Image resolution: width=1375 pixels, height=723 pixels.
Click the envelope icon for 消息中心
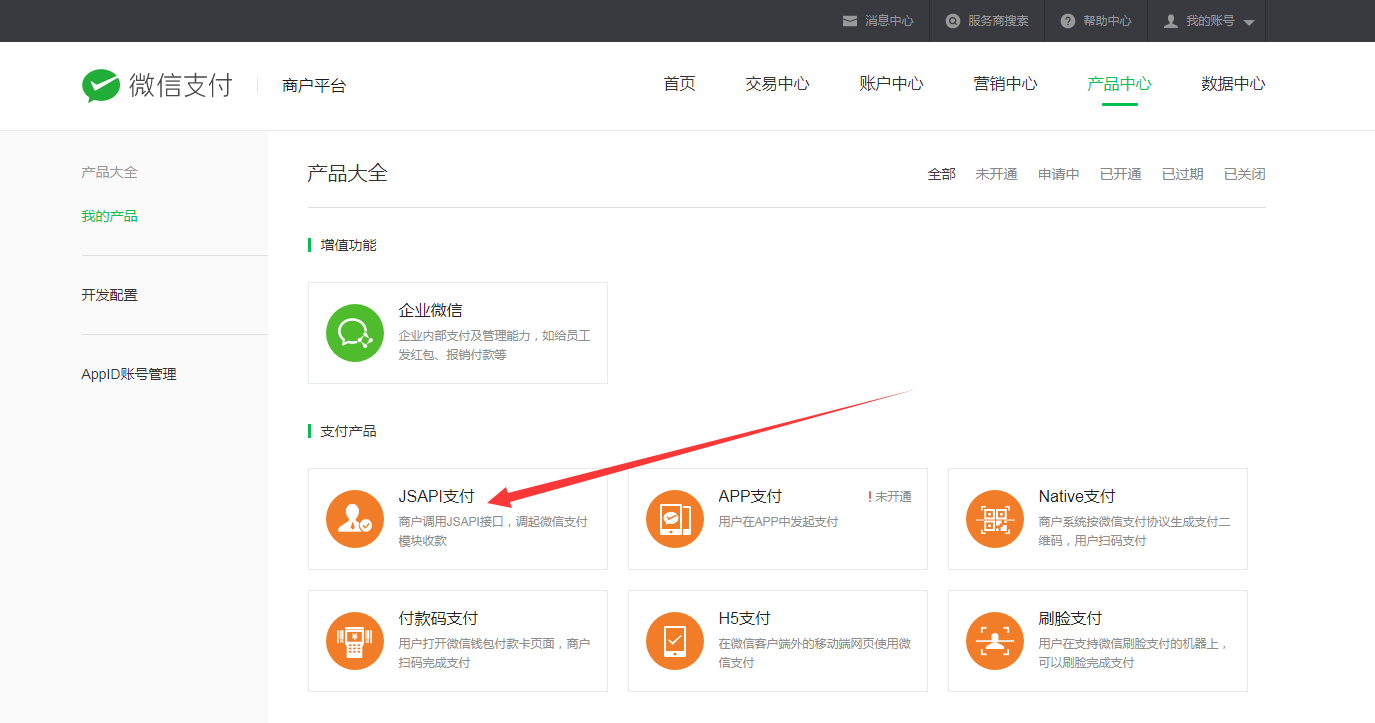click(x=850, y=21)
